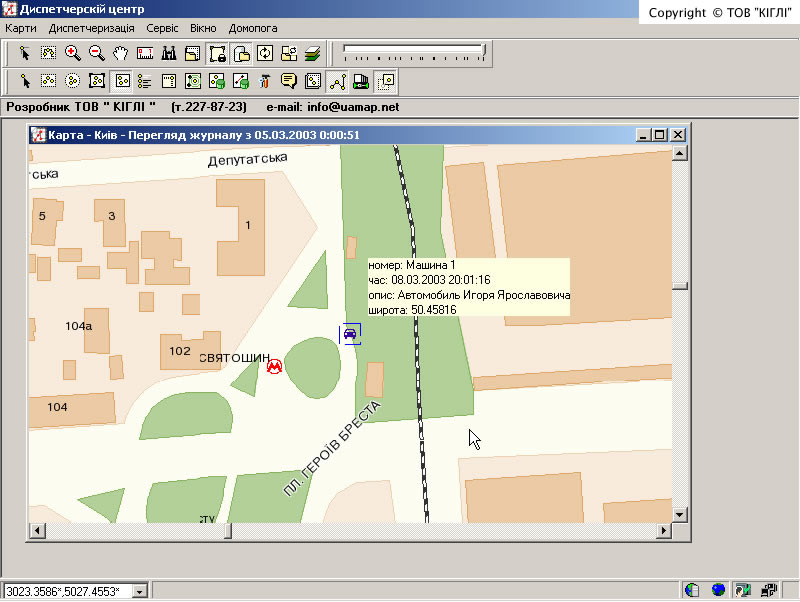Click the globe with document status icon
The image size is (800, 602).
[692, 590]
